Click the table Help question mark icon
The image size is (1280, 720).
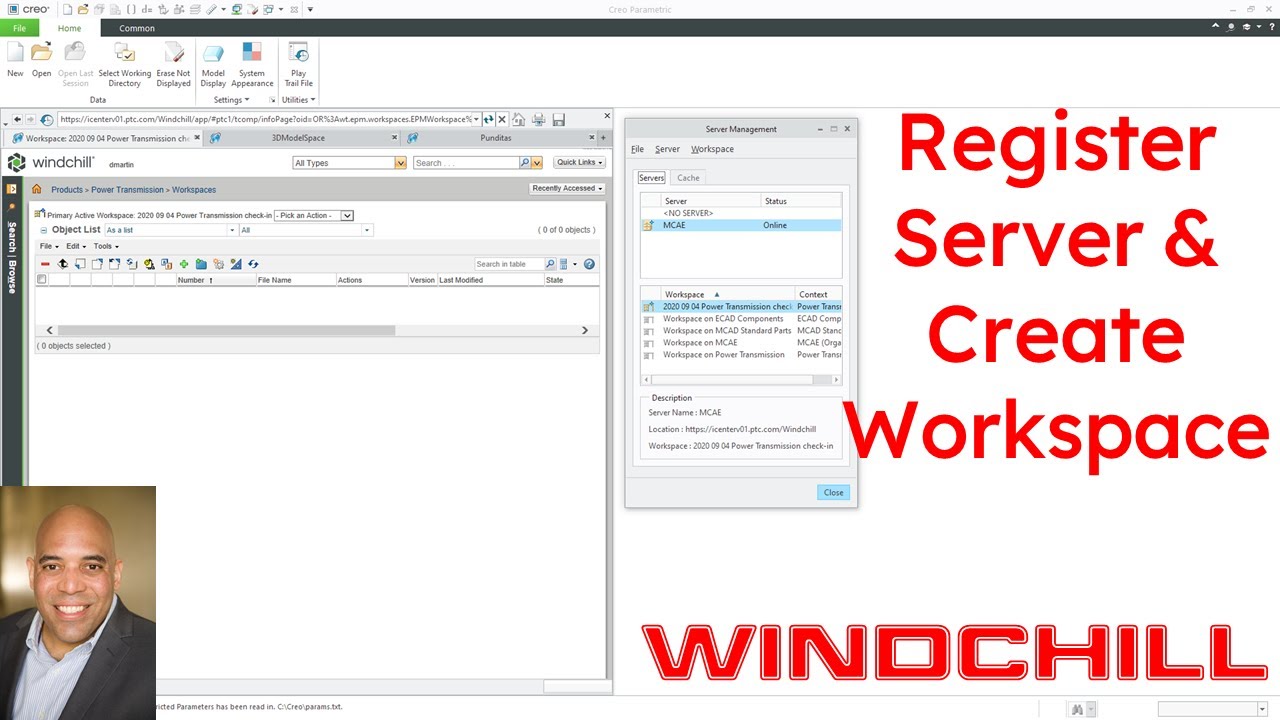tap(589, 264)
